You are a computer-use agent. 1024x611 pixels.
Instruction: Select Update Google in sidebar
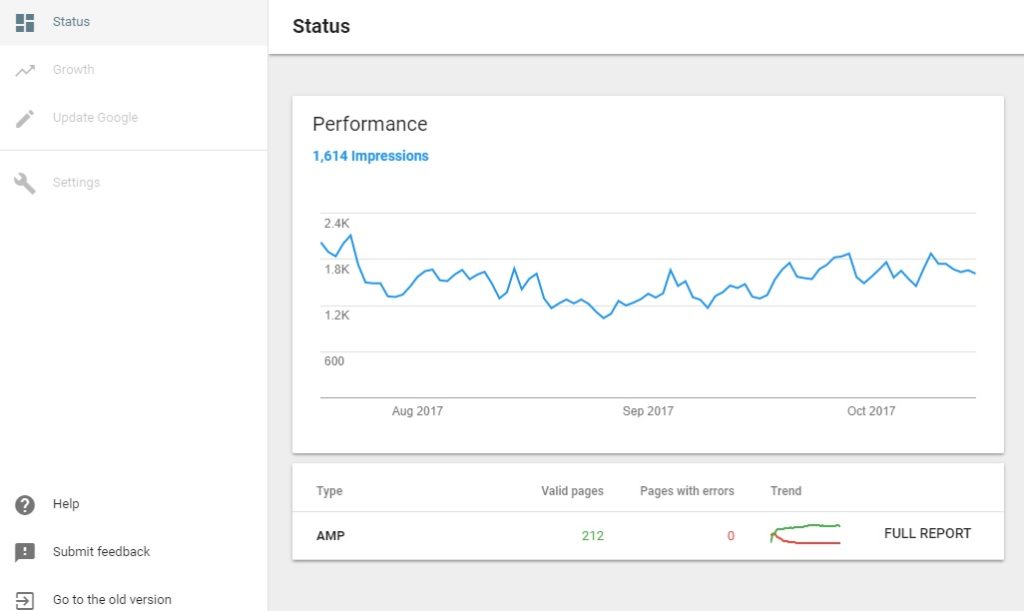point(133,118)
